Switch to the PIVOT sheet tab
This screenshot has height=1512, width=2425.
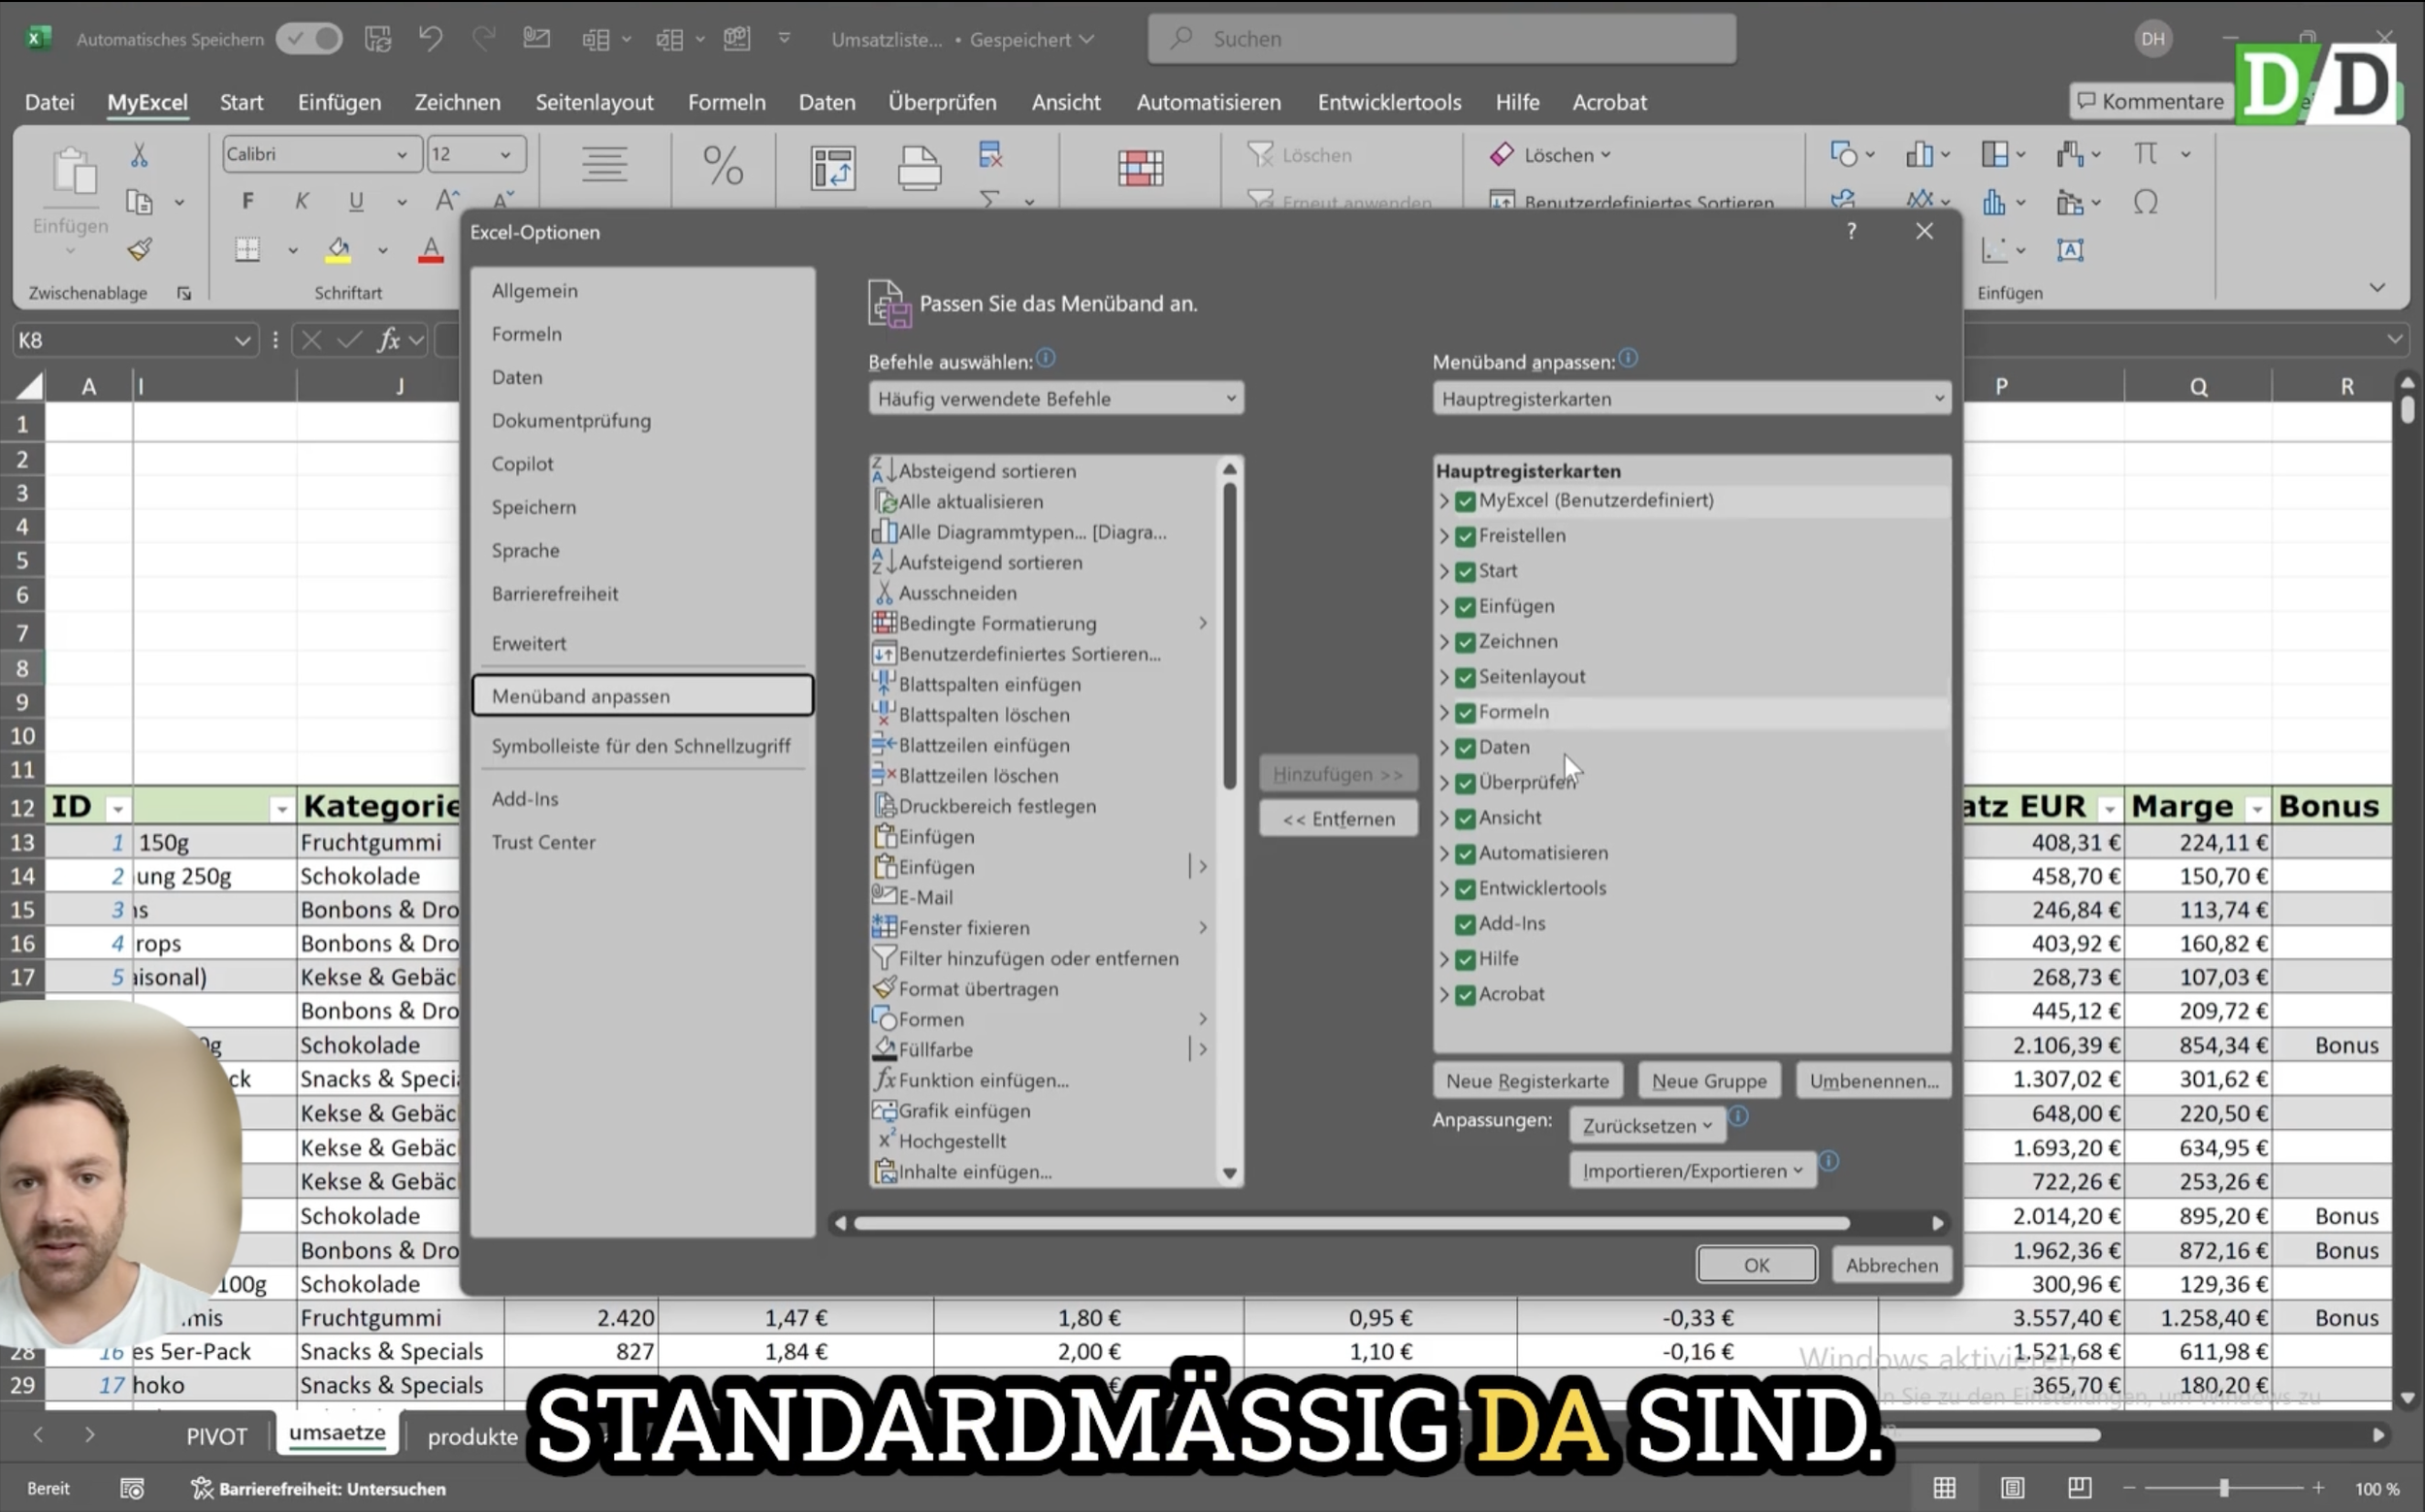[216, 1436]
